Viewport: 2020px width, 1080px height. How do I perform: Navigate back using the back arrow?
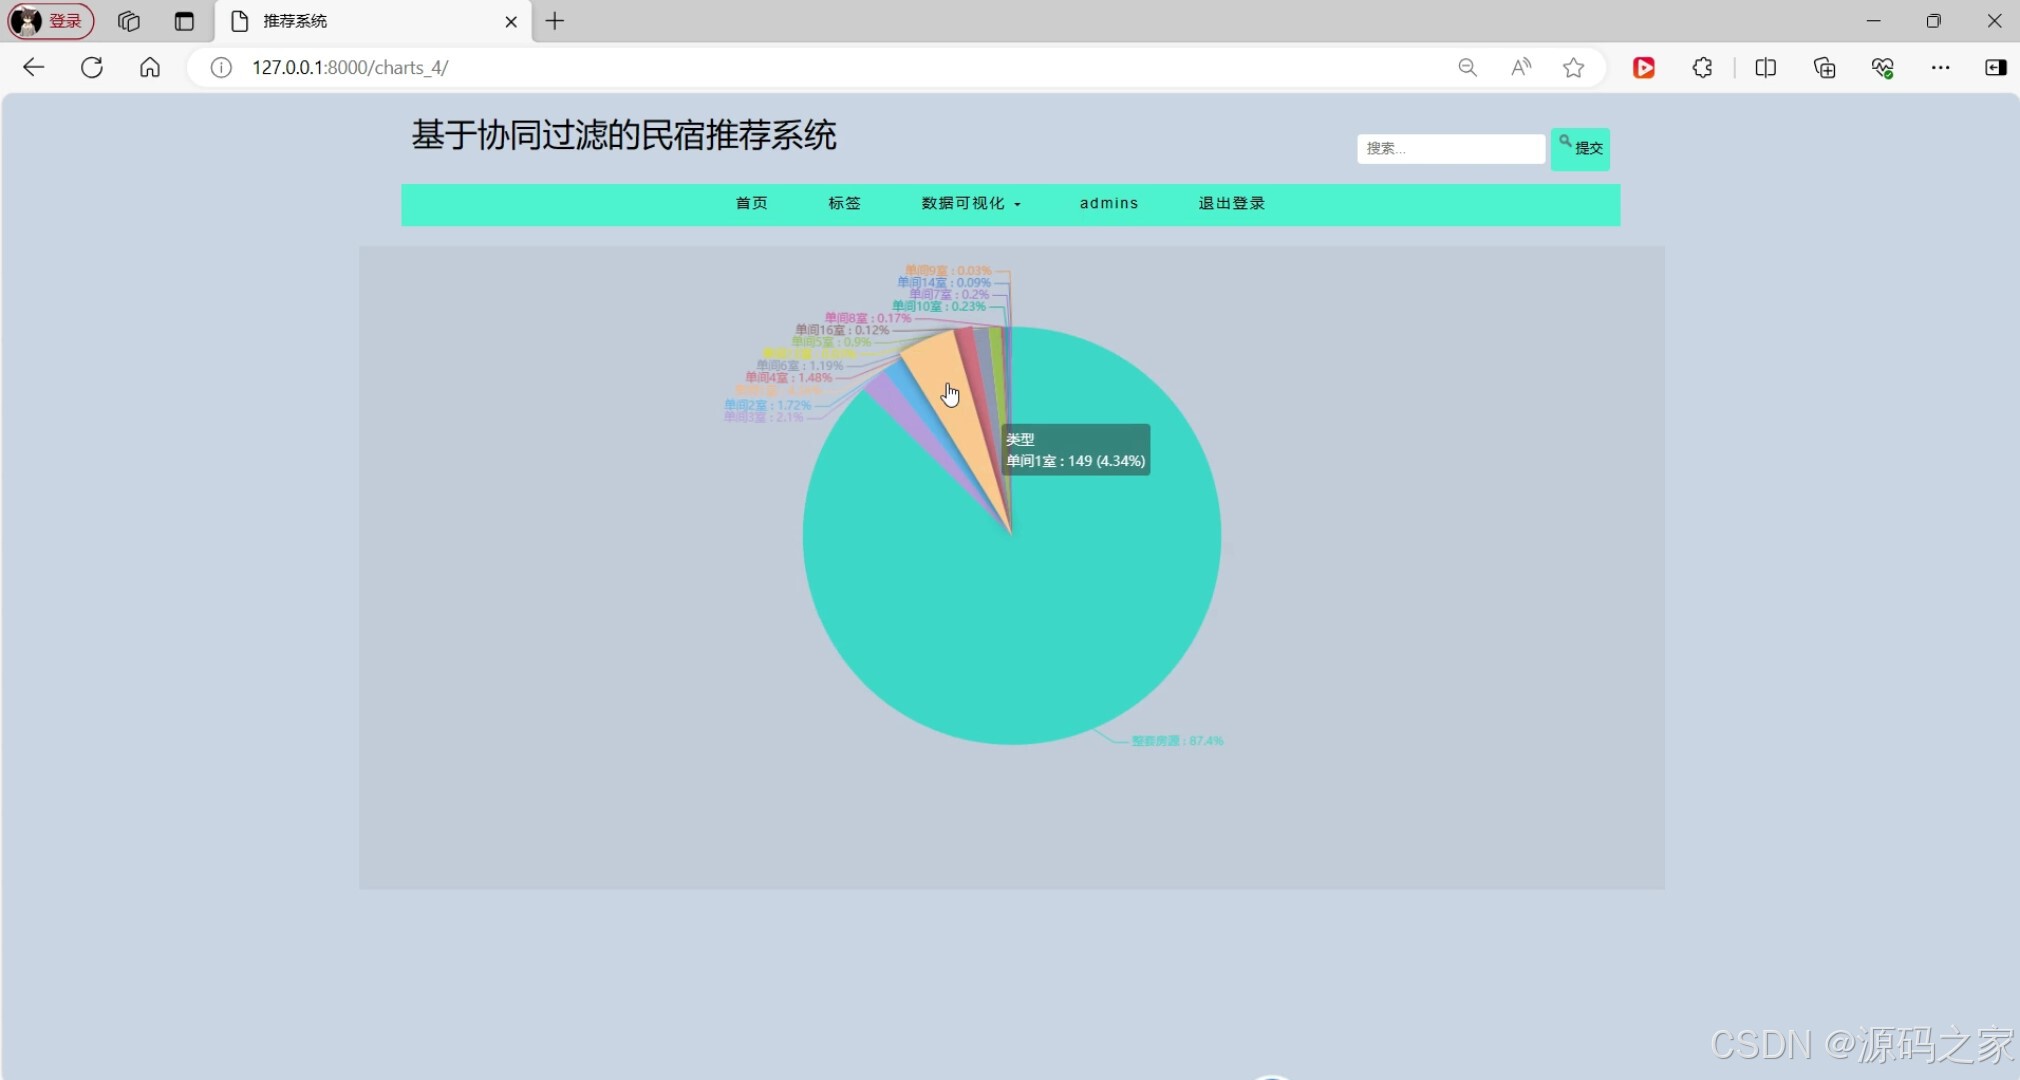coord(33,67)
